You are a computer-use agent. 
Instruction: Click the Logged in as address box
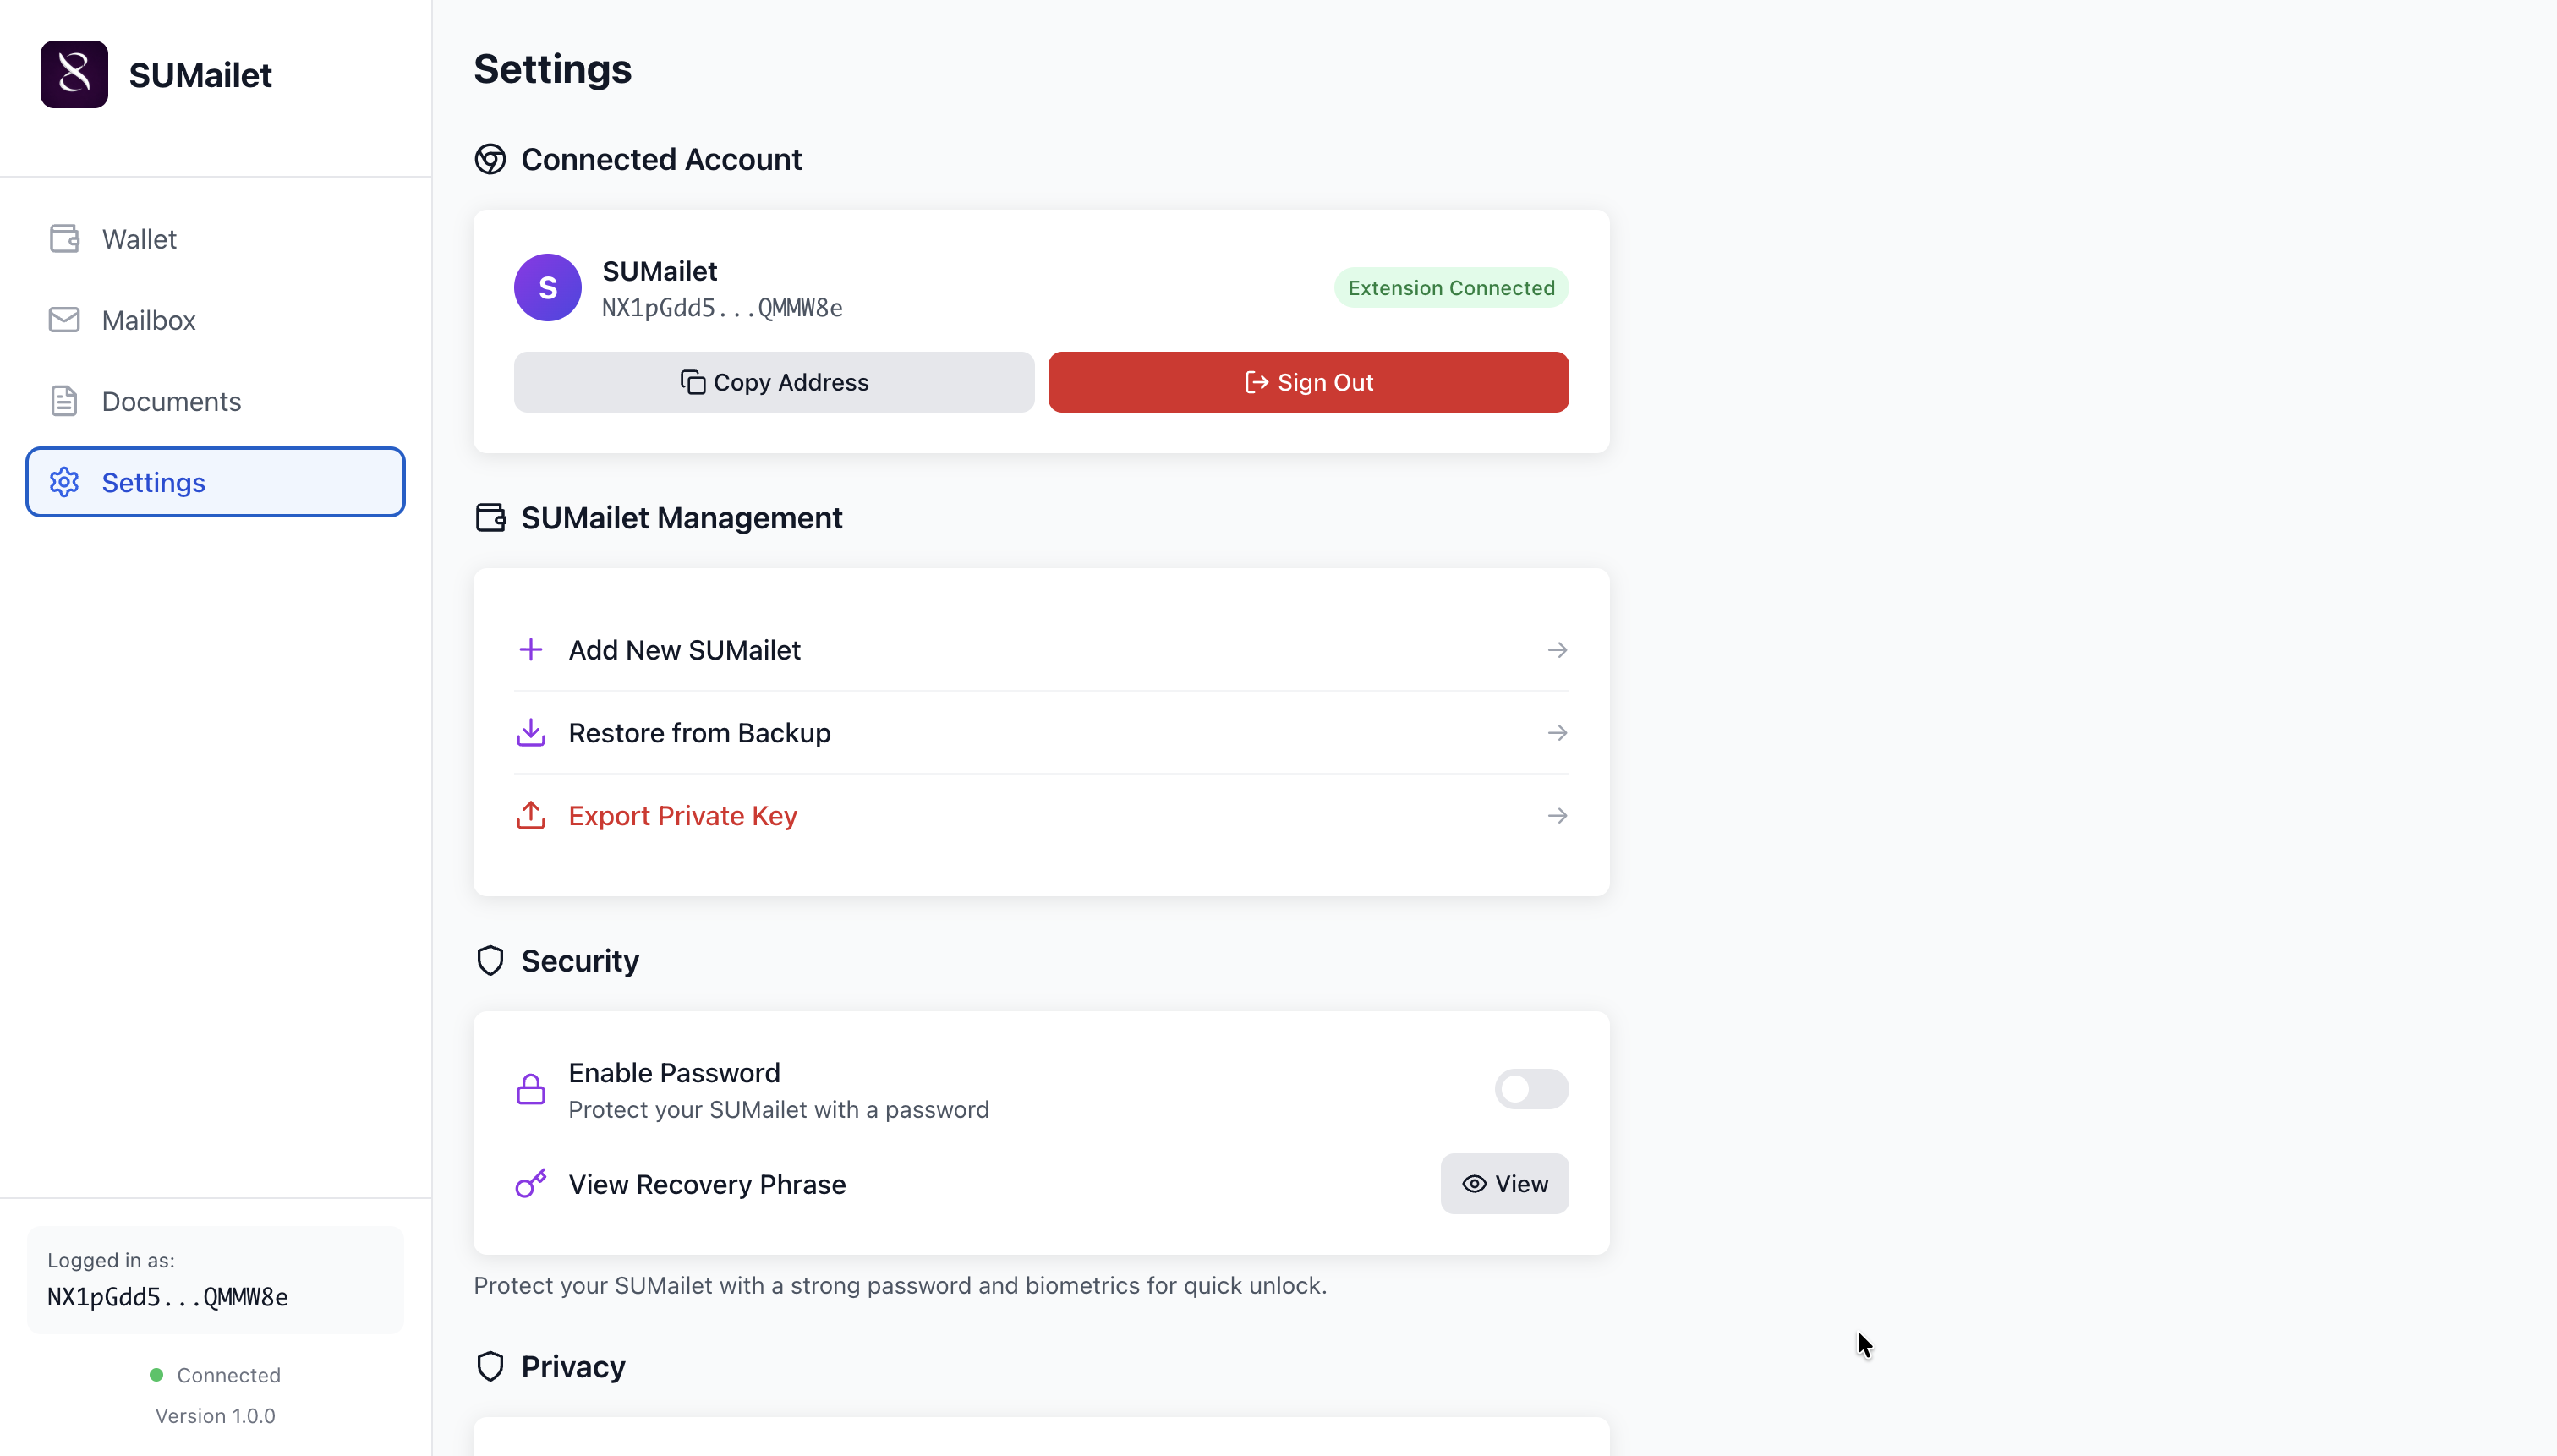(x=215, y=1280)
